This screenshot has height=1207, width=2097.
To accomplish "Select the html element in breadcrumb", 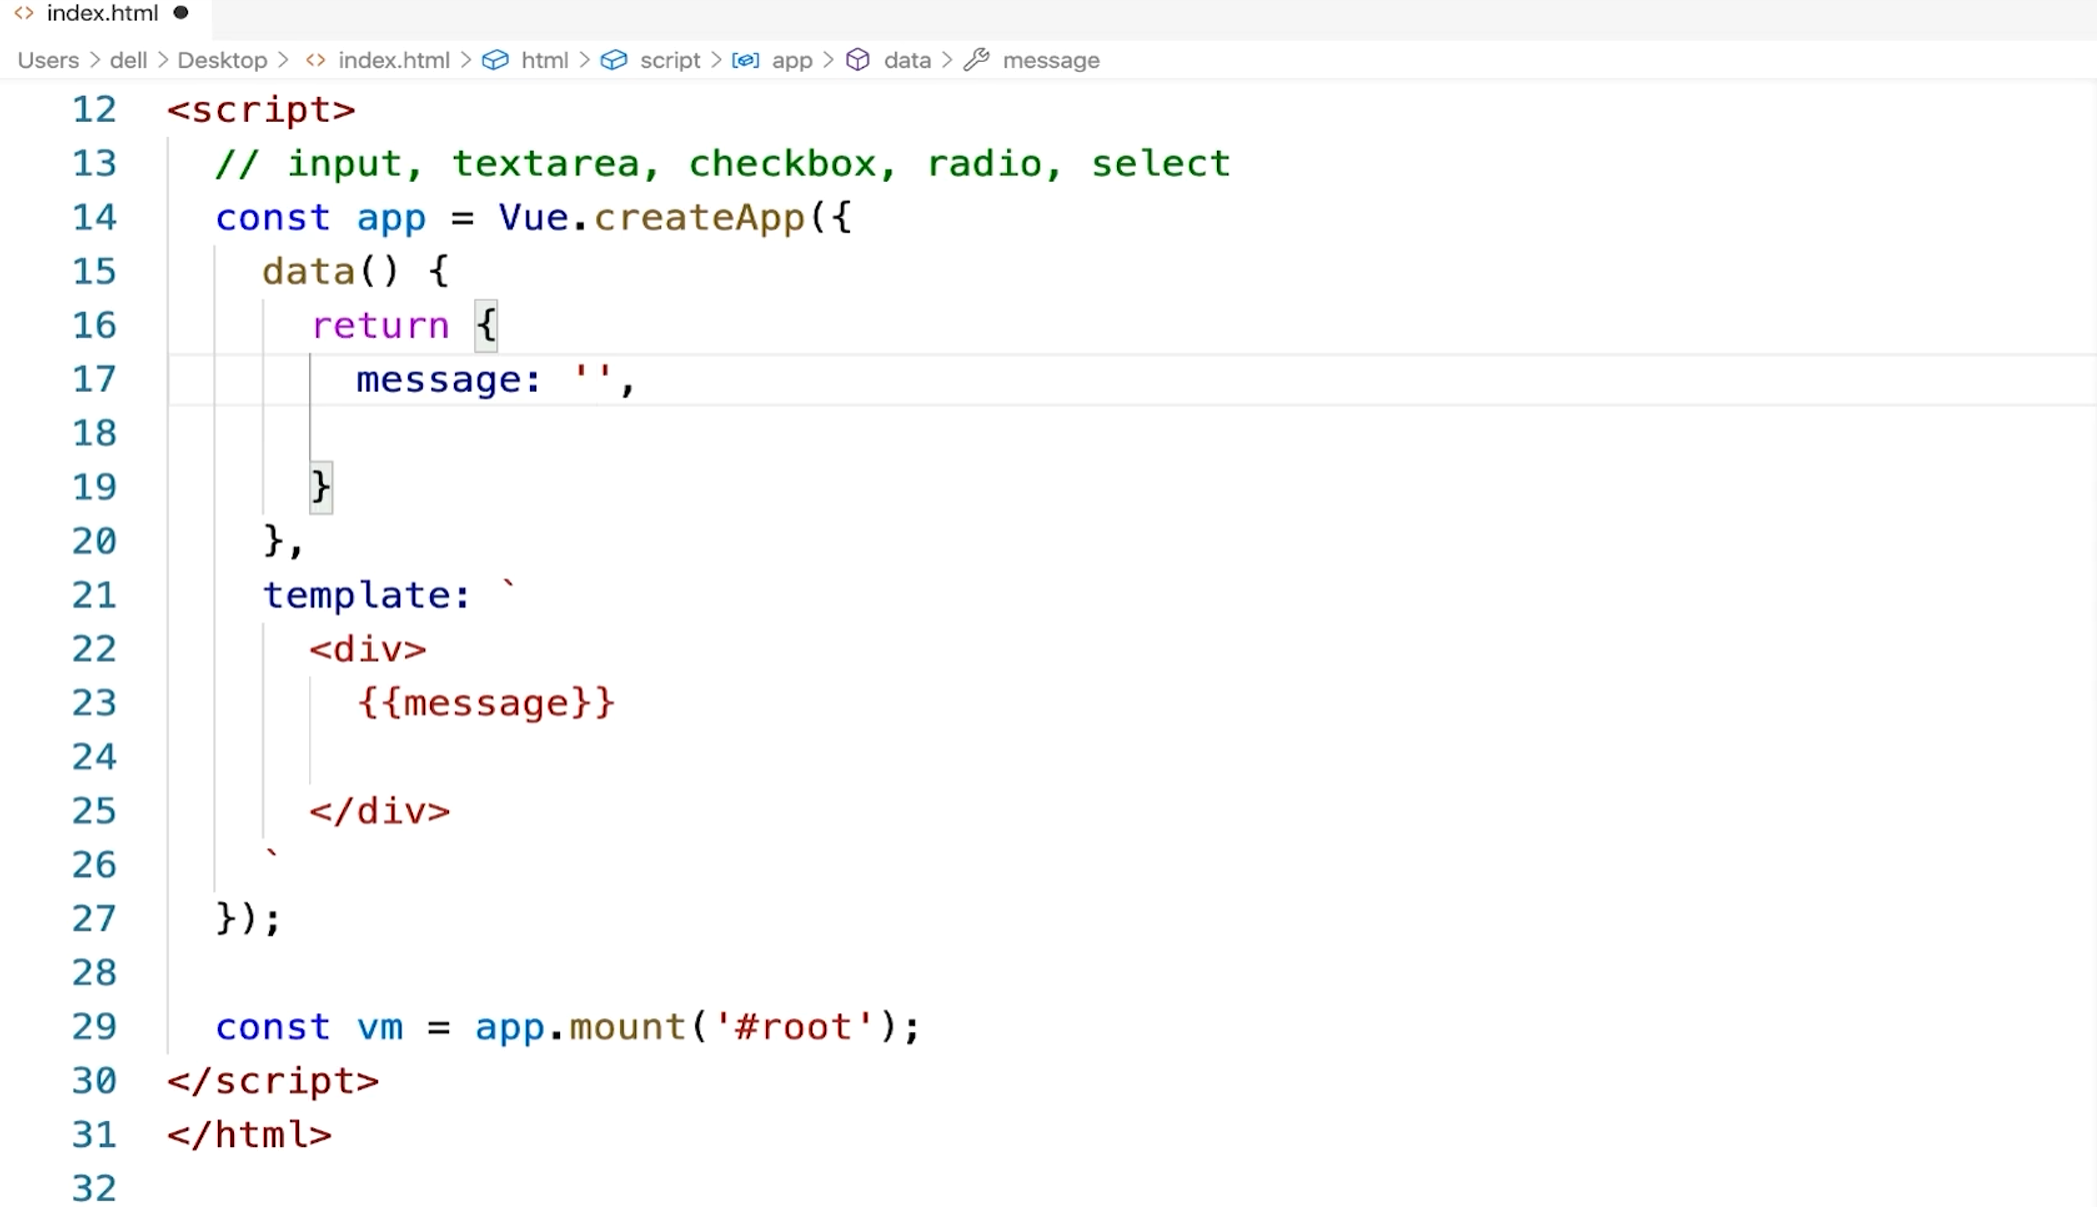I will (x=544, y=59).
